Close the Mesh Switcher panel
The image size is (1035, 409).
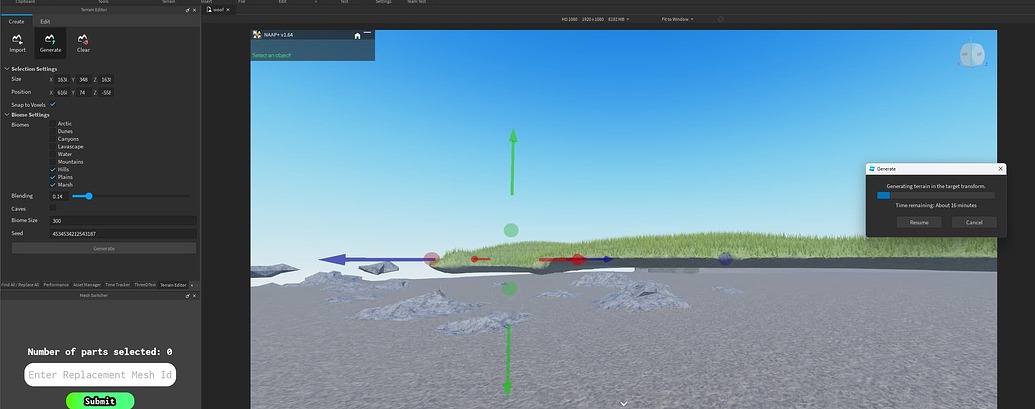pyautogui.click(x=194, y=296)
